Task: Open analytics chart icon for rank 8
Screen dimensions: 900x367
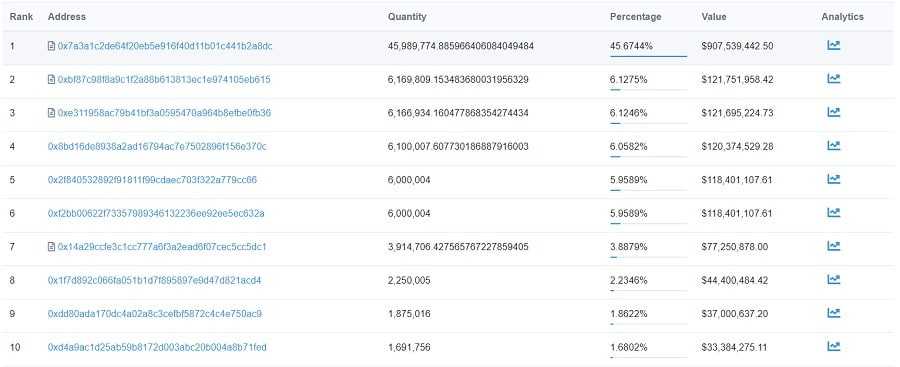Action: click(833, 280)
